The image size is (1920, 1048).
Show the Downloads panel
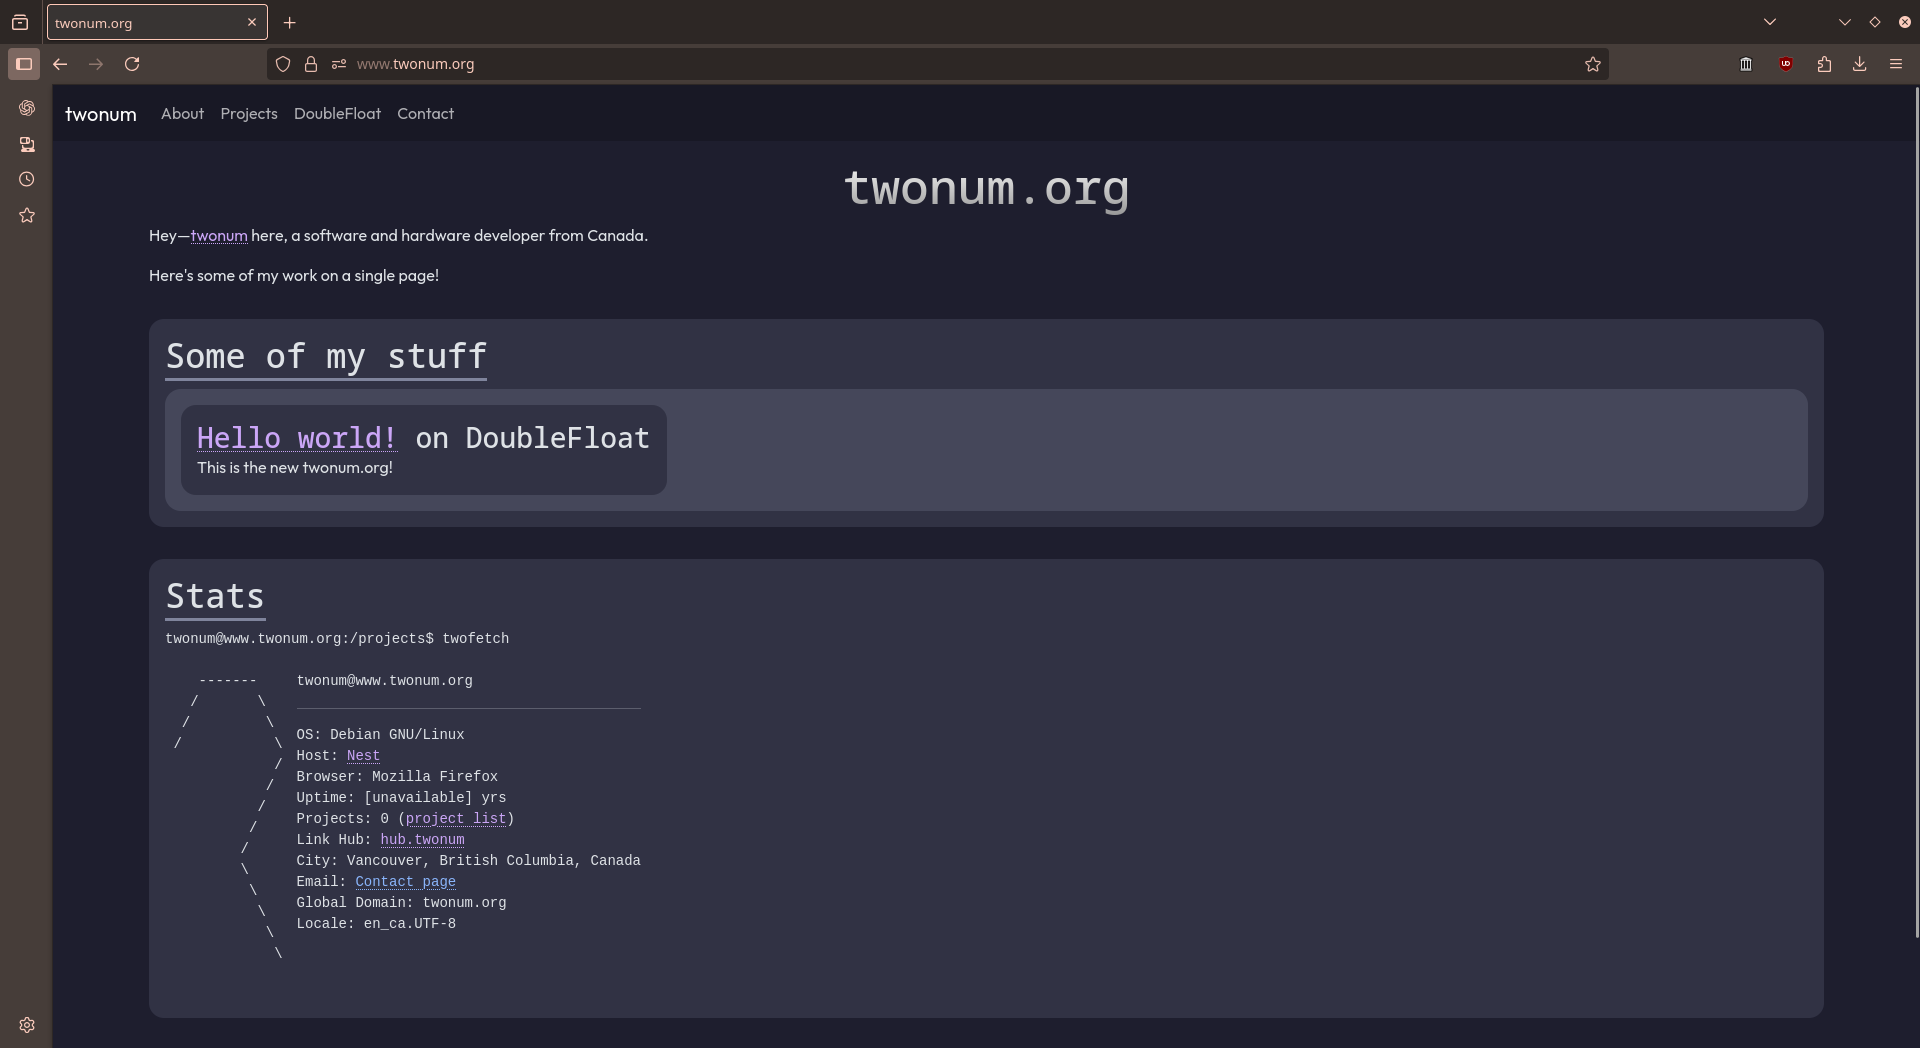tap(1860, 64)
